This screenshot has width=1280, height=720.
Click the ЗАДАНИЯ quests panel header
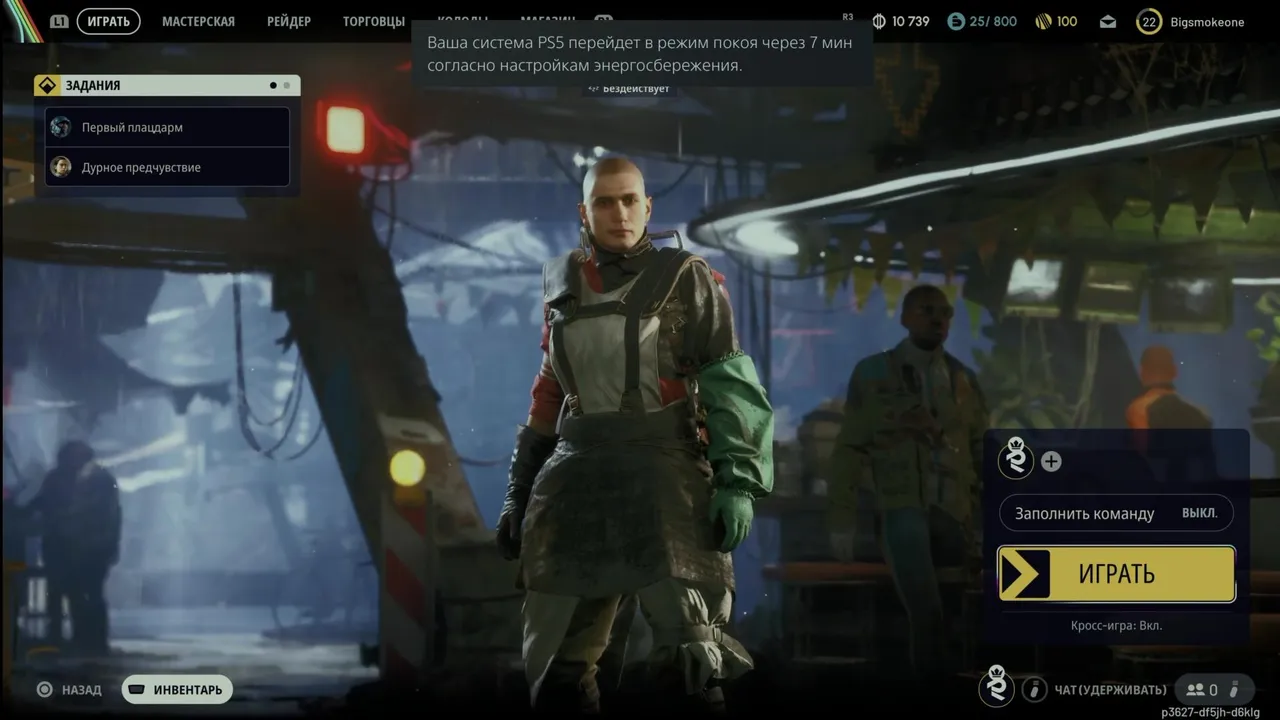[x=167, y=85]
